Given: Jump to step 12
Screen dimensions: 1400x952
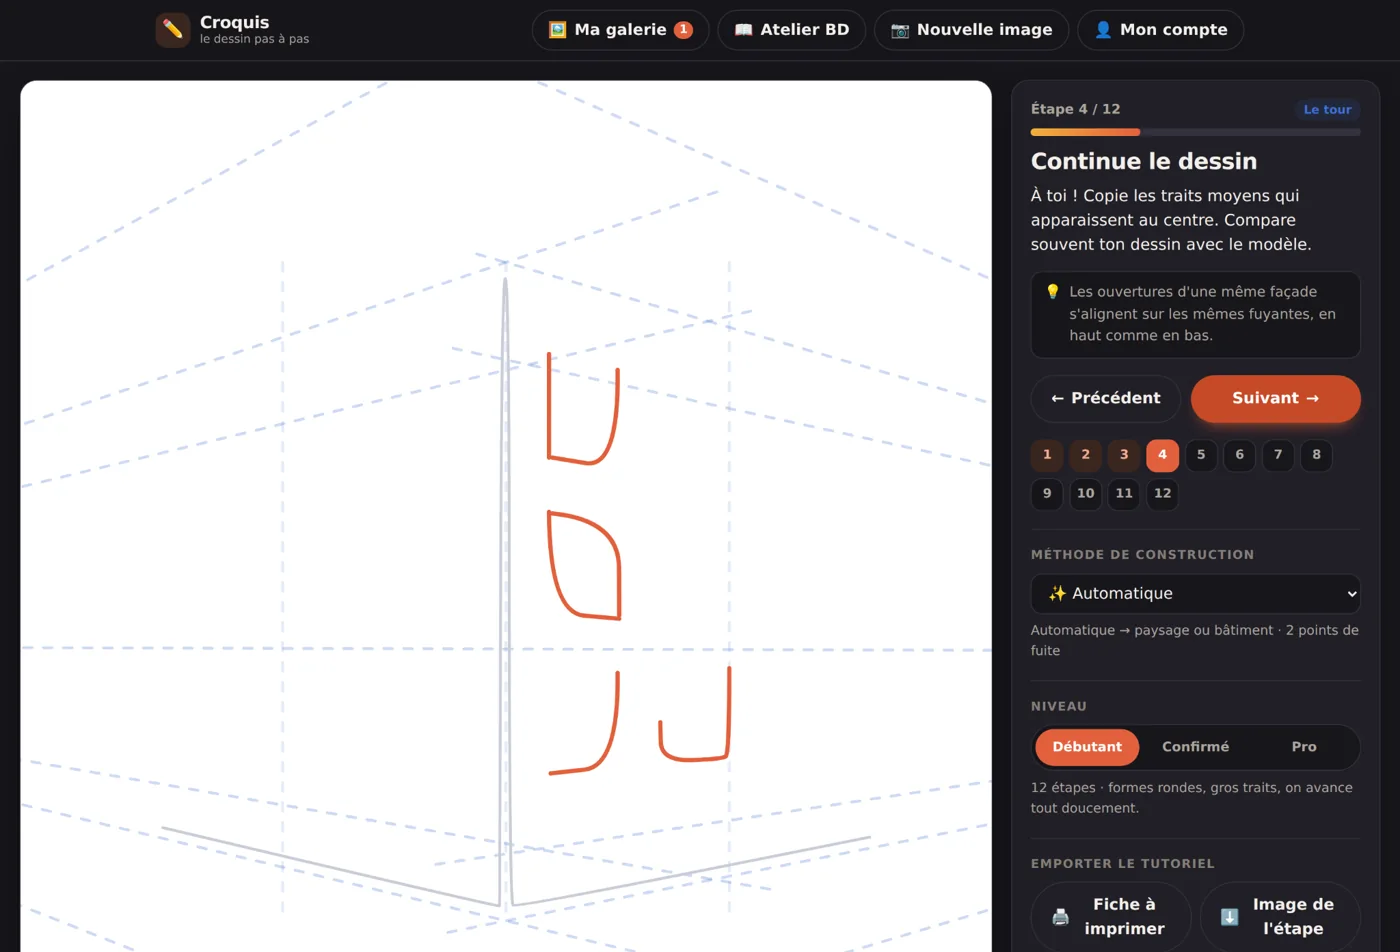Looking at the screenshot, I should (x=1162, y=494).
